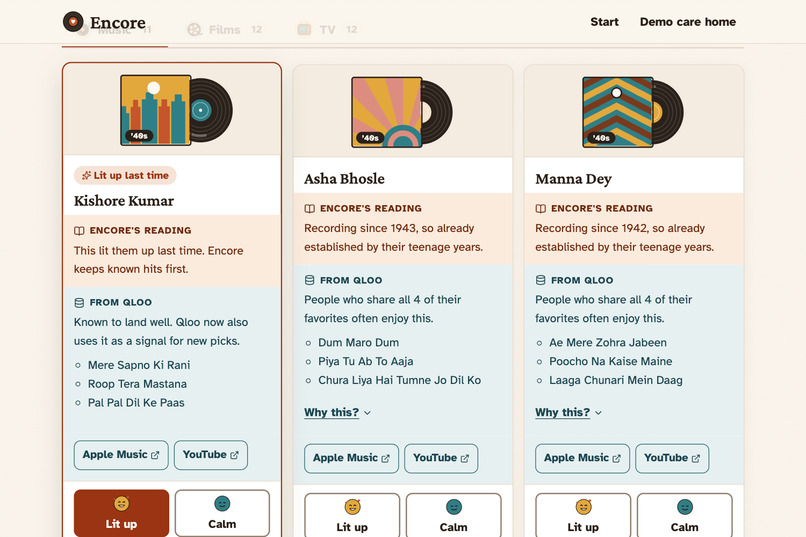Click song 'Poocho Na Kaise Maine'
The height and width of the screenshot is (537, 806).
(611, 362)
